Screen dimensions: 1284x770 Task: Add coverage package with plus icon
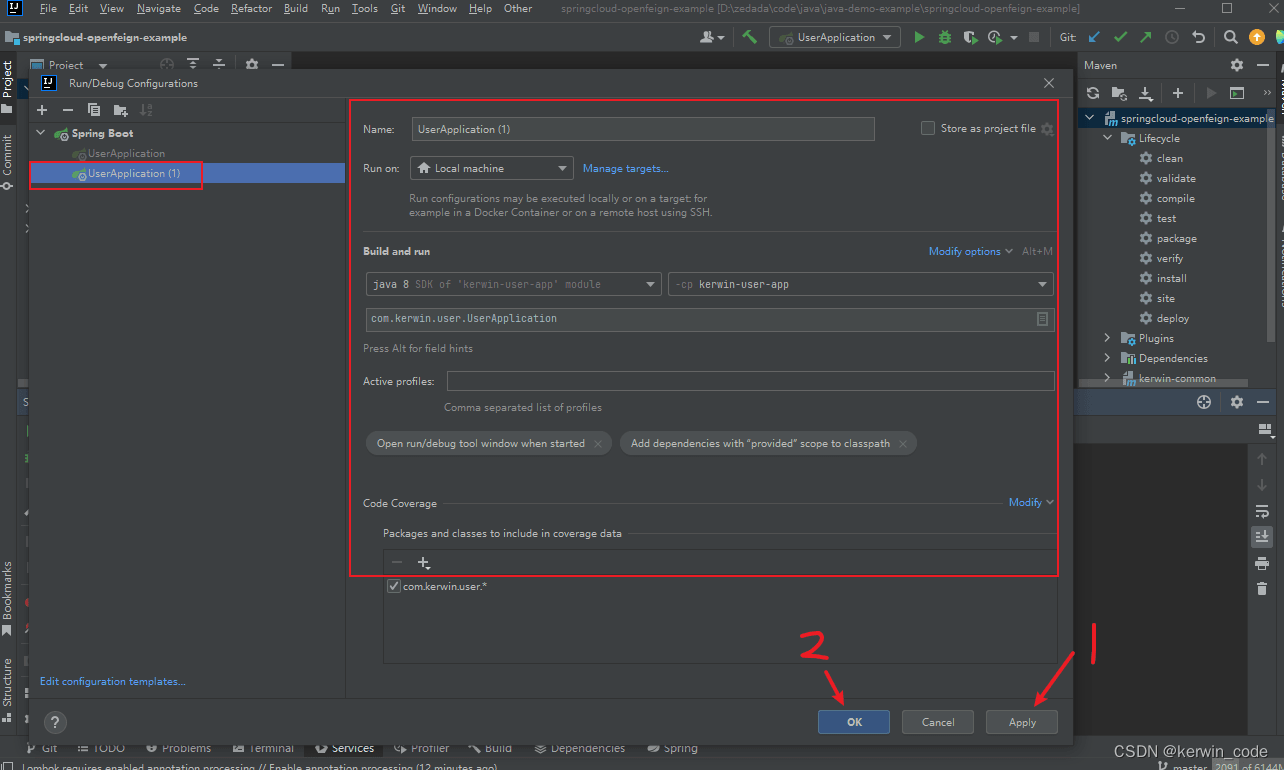pos(423,563)
